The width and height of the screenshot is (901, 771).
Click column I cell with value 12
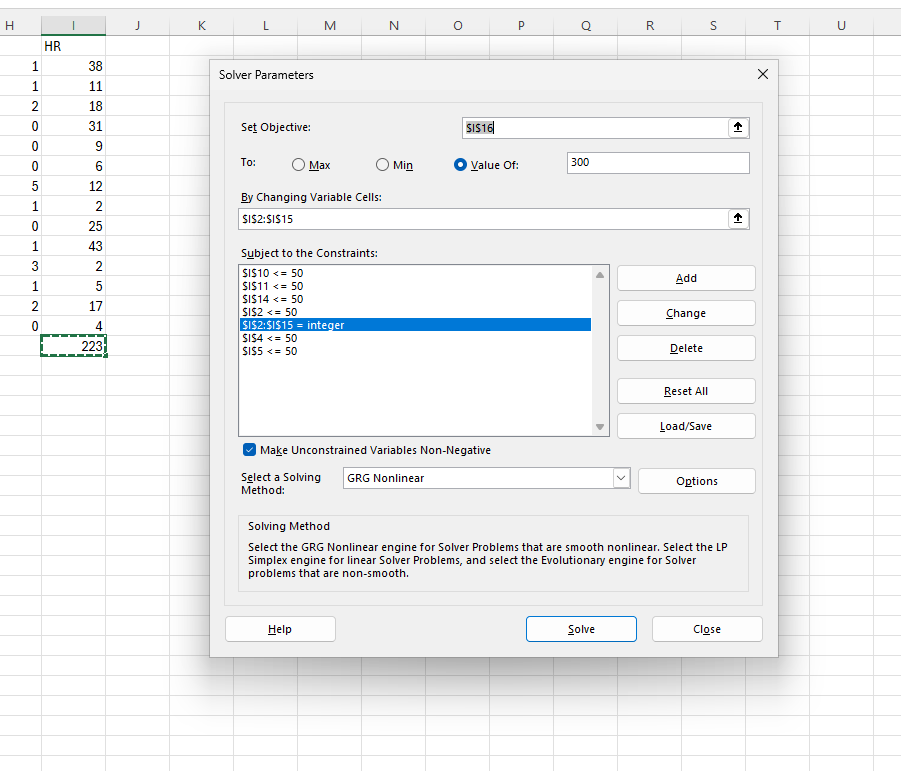[x=73, y=186]
